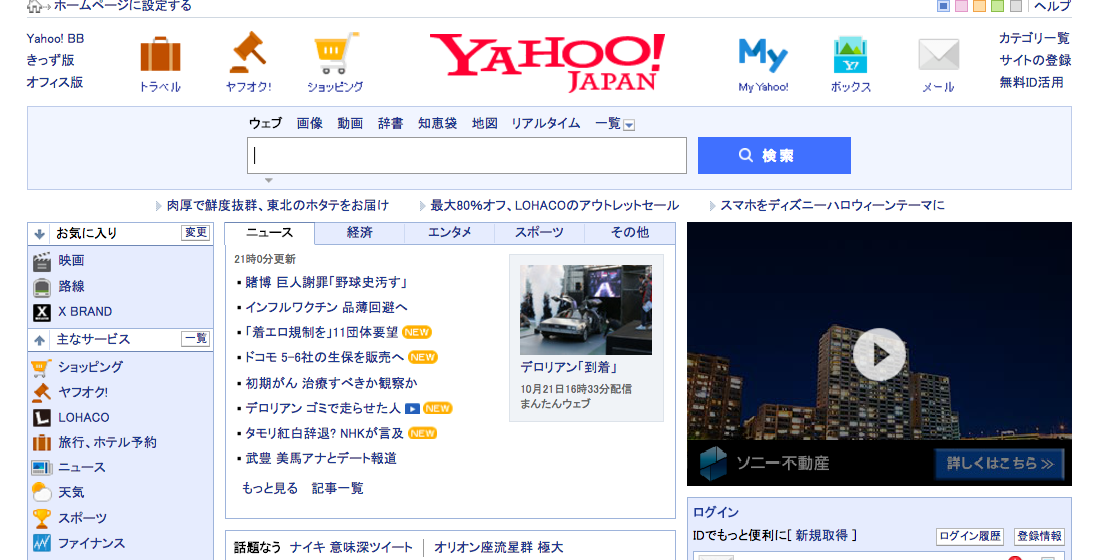Click the 検索 search button

tap(774, 156)
